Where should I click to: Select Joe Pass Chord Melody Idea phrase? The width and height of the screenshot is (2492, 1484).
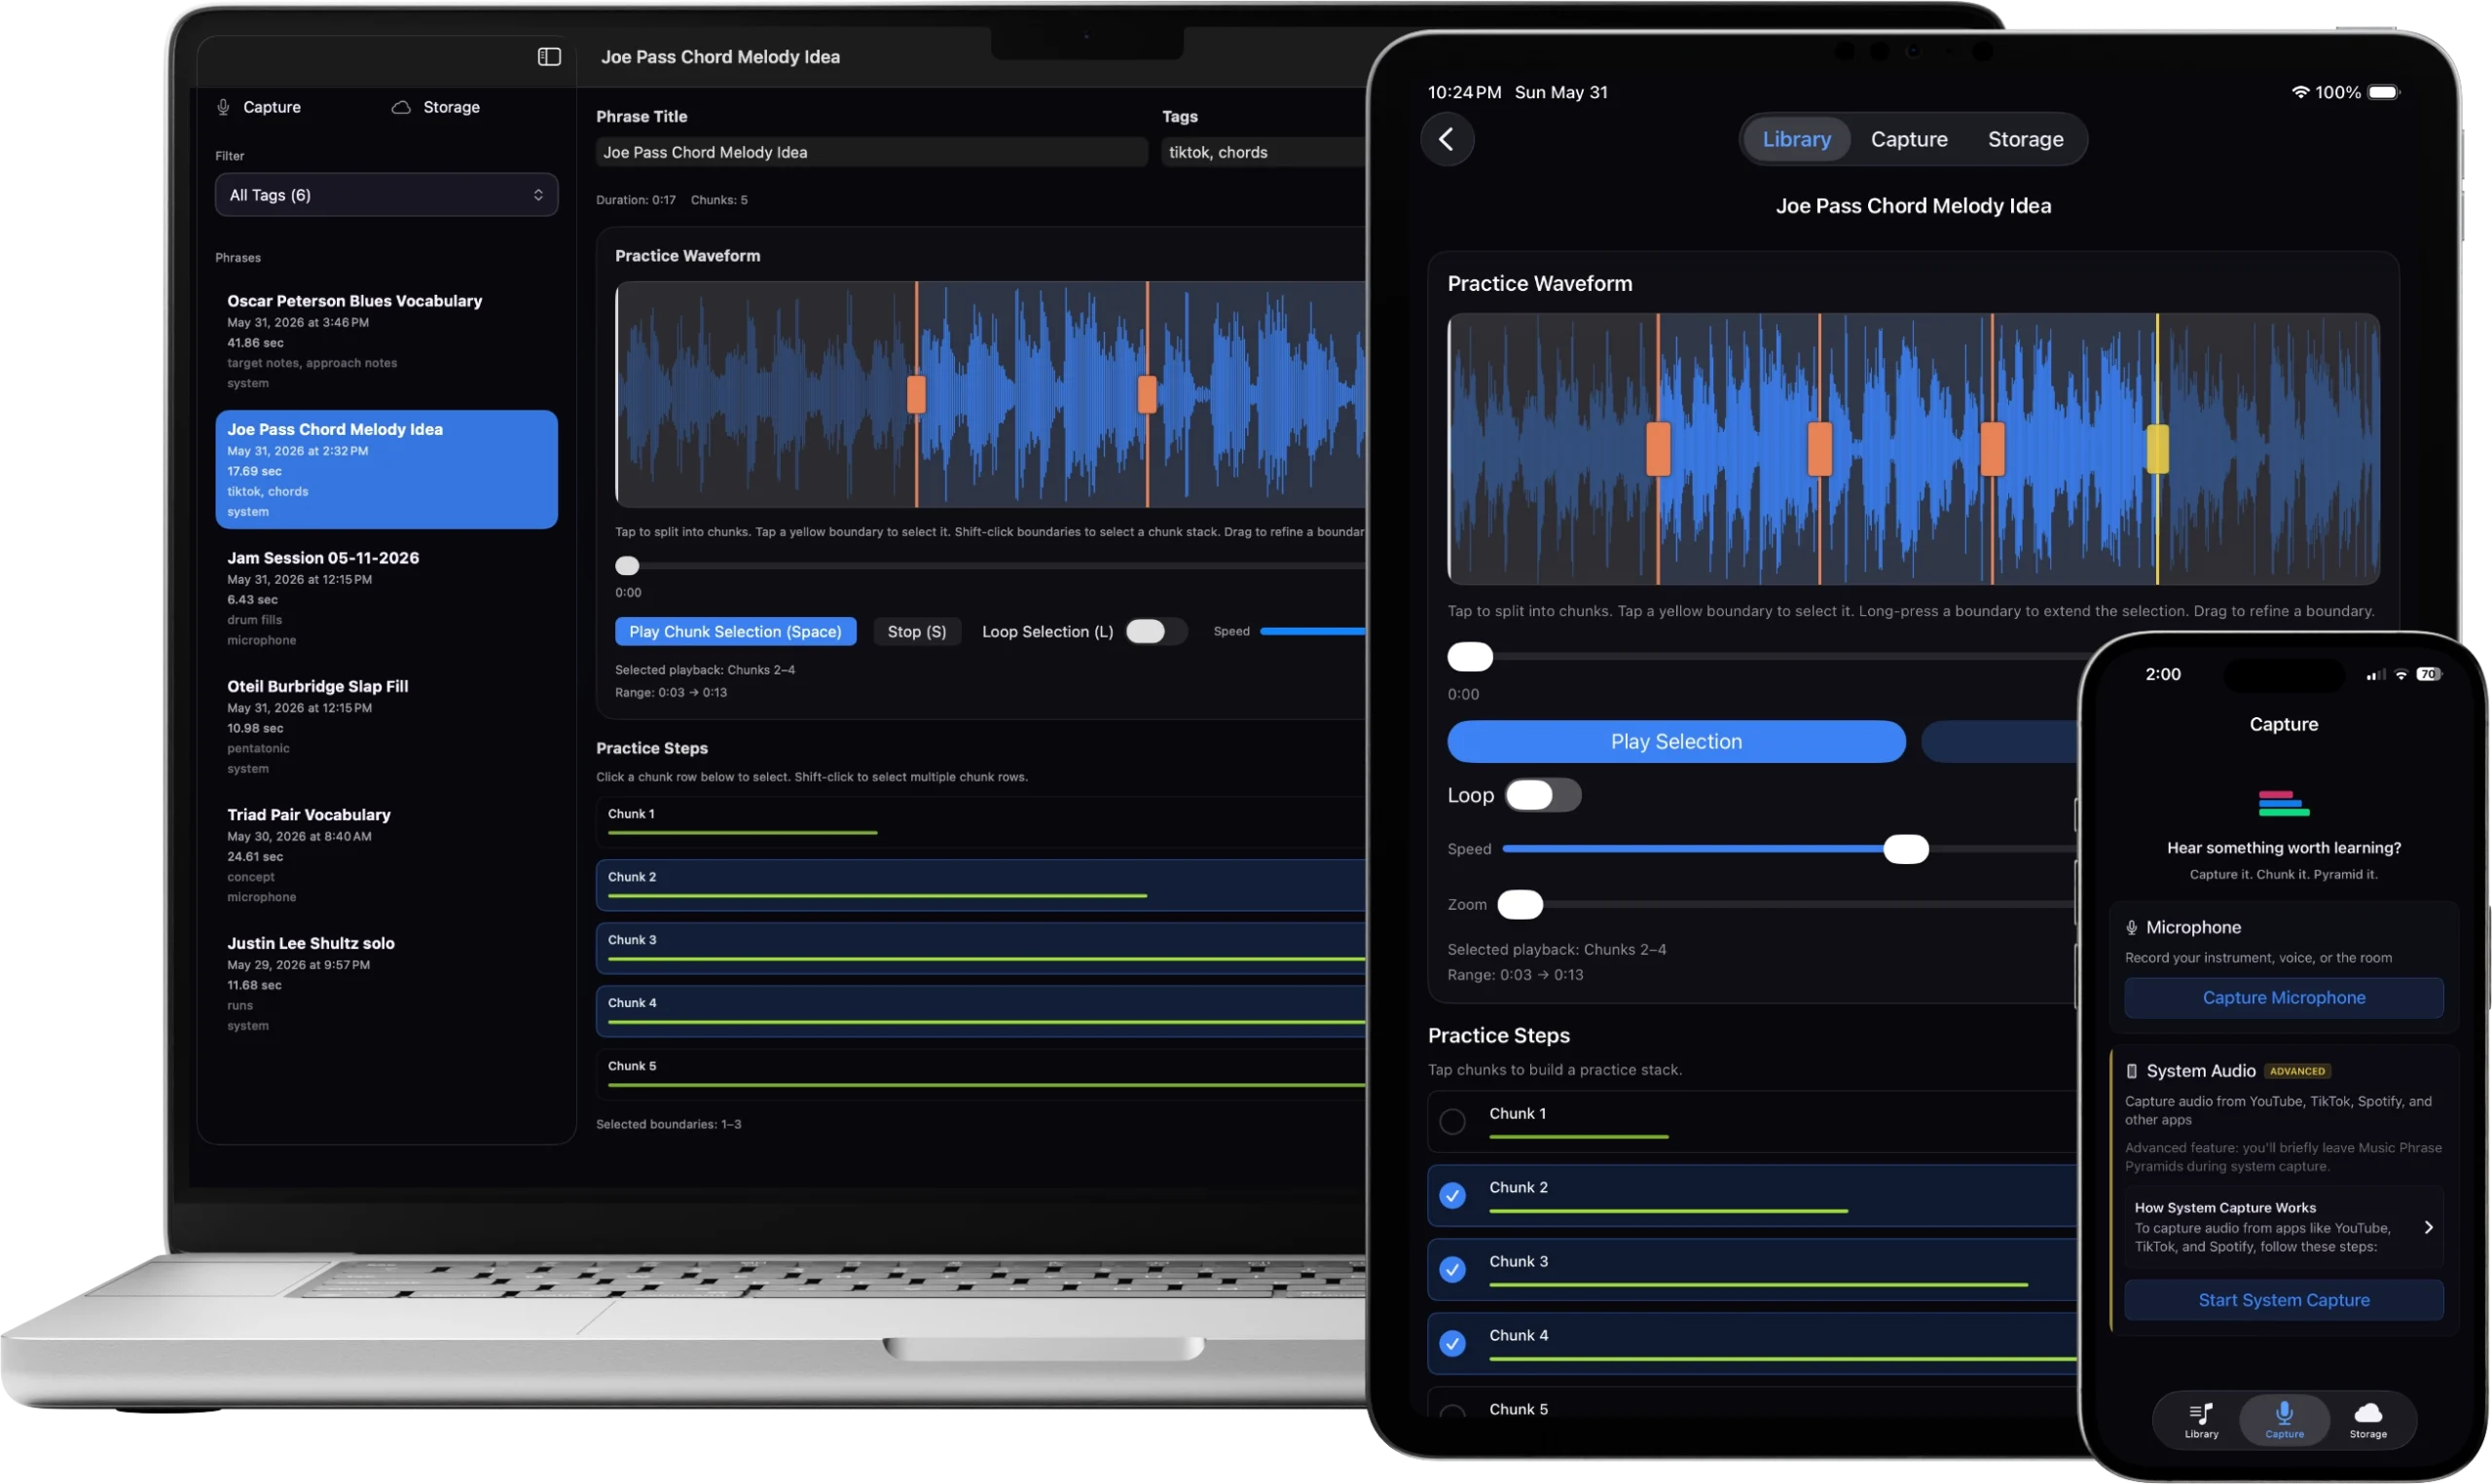[x=386, y=470]
